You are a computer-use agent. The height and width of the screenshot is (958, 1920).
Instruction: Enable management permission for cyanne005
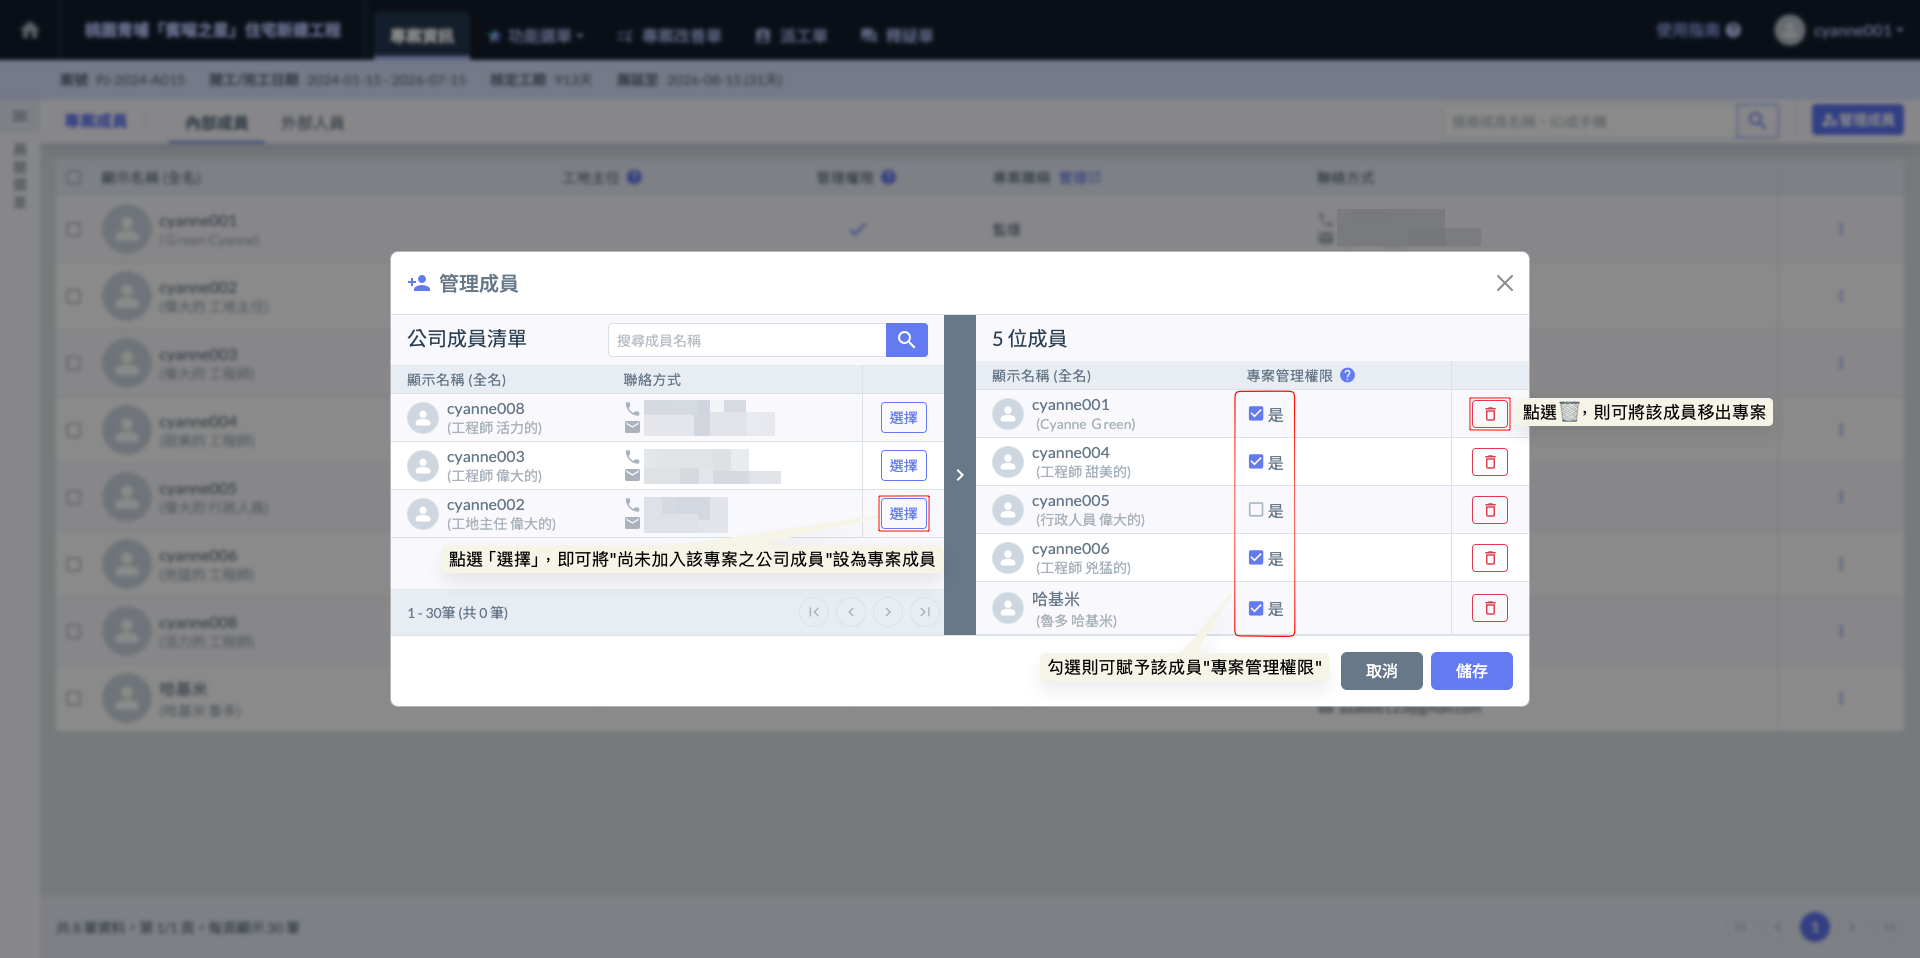[x=1256, y=510]
